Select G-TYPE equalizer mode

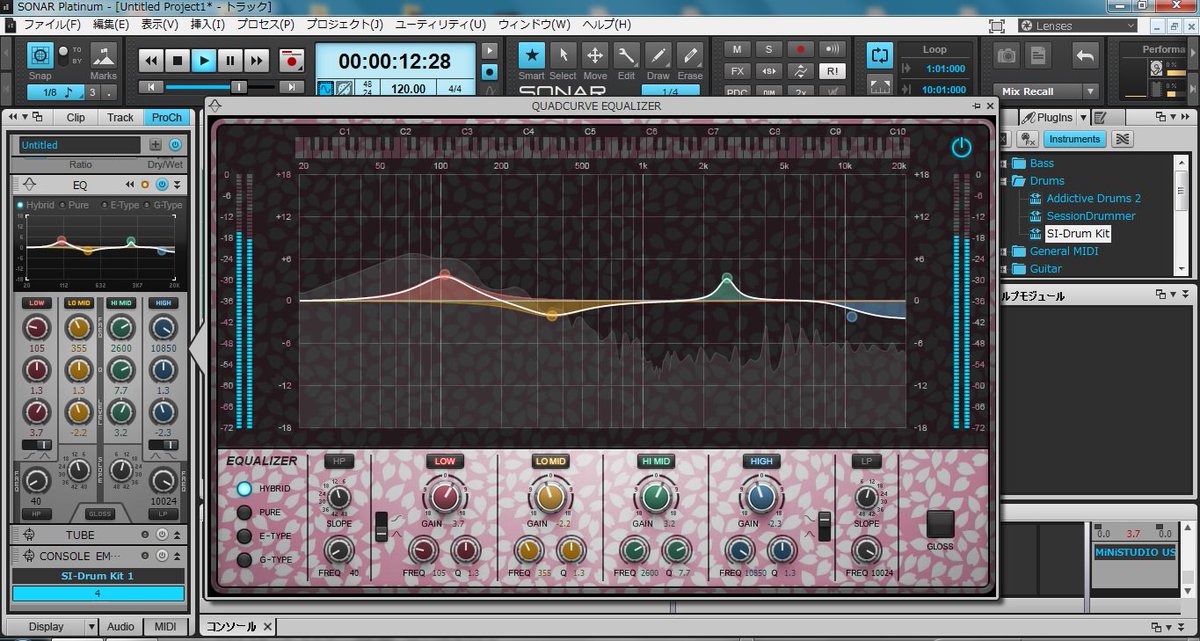tap(244, 559)
